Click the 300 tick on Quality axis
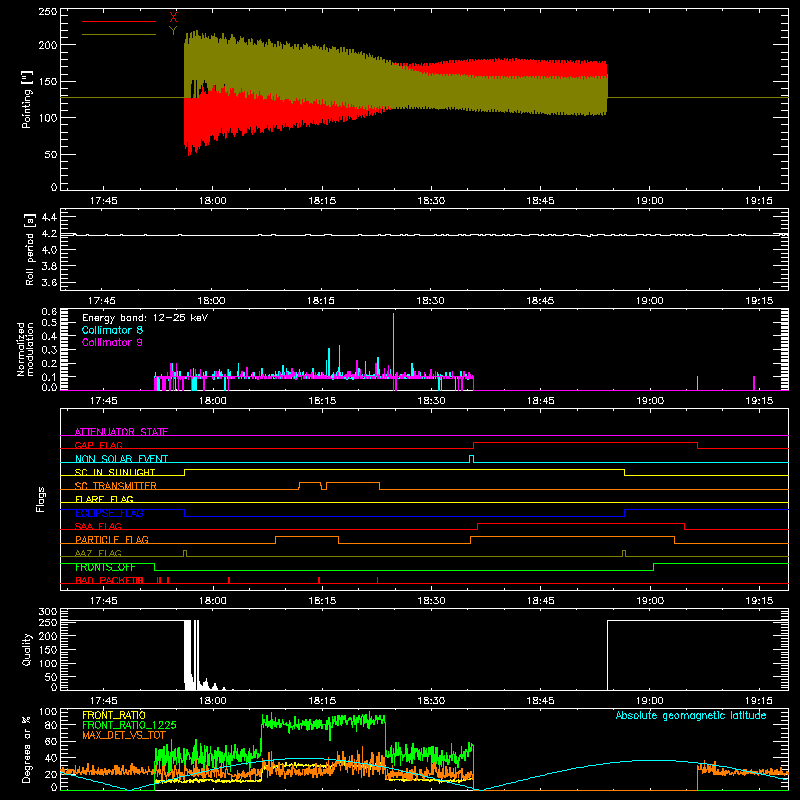 48,612
